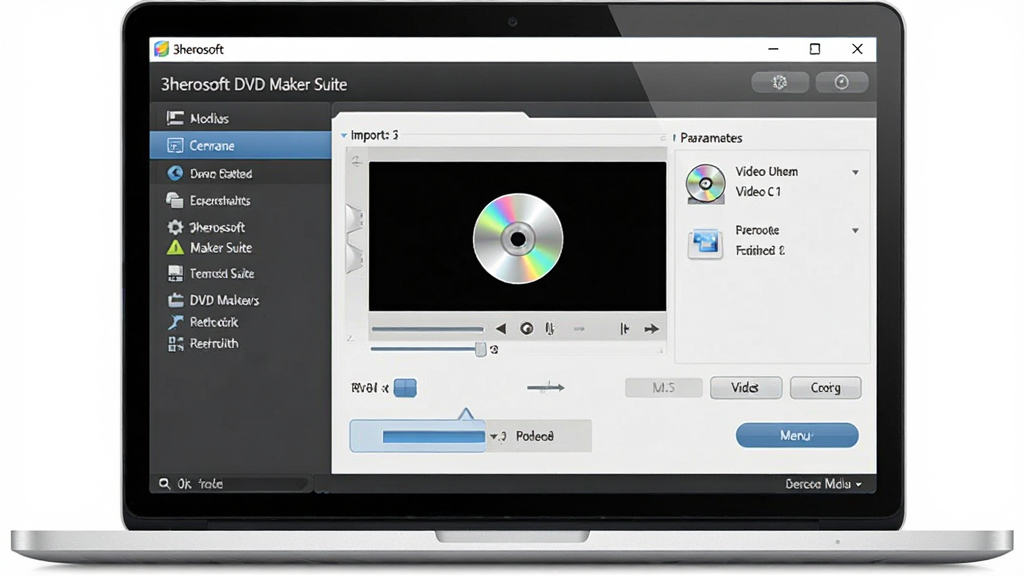Click the Reetrdith sidebar label

(214, 344)
